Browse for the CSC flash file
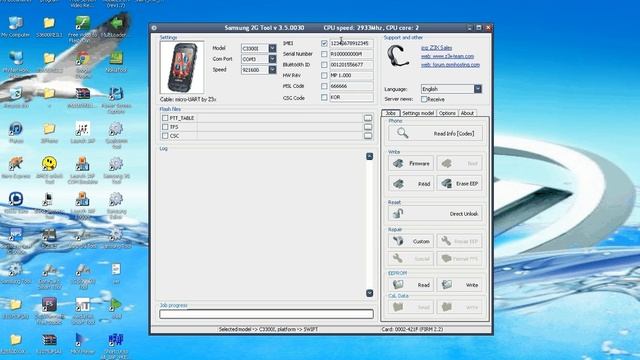The height and width of the screenshot is (360, 640). [368, 136]
